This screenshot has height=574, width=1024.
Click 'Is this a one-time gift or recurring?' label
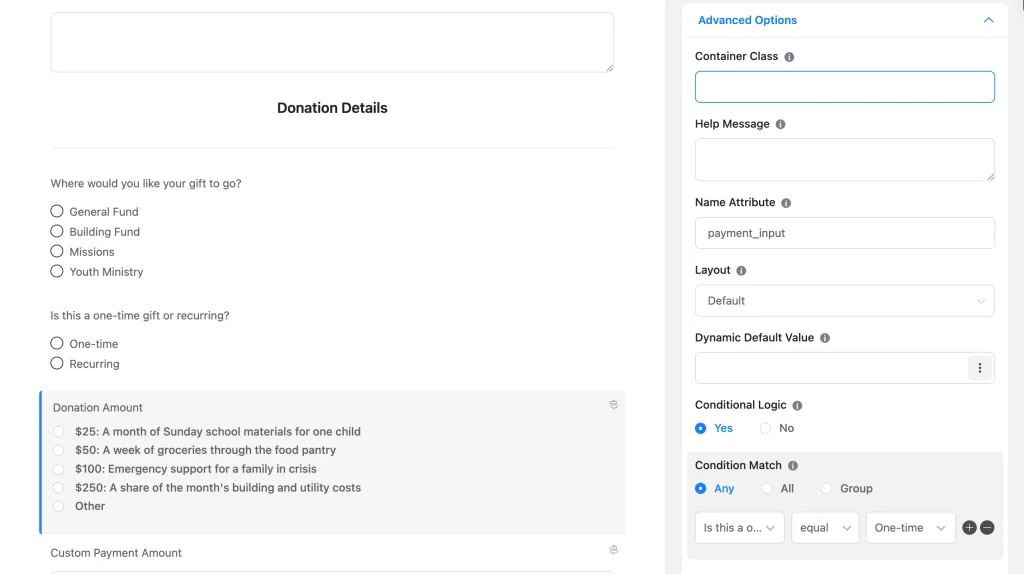140,315
